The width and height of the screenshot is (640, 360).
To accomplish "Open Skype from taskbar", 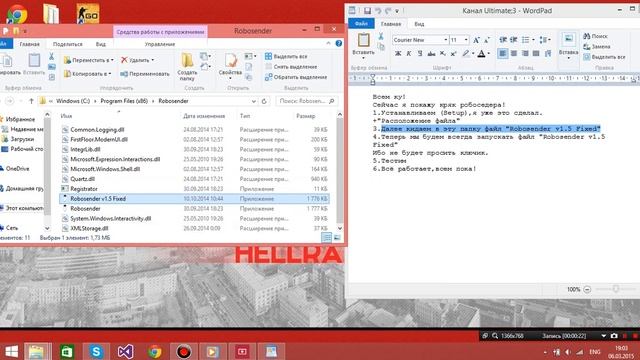I will pos(96,351).
